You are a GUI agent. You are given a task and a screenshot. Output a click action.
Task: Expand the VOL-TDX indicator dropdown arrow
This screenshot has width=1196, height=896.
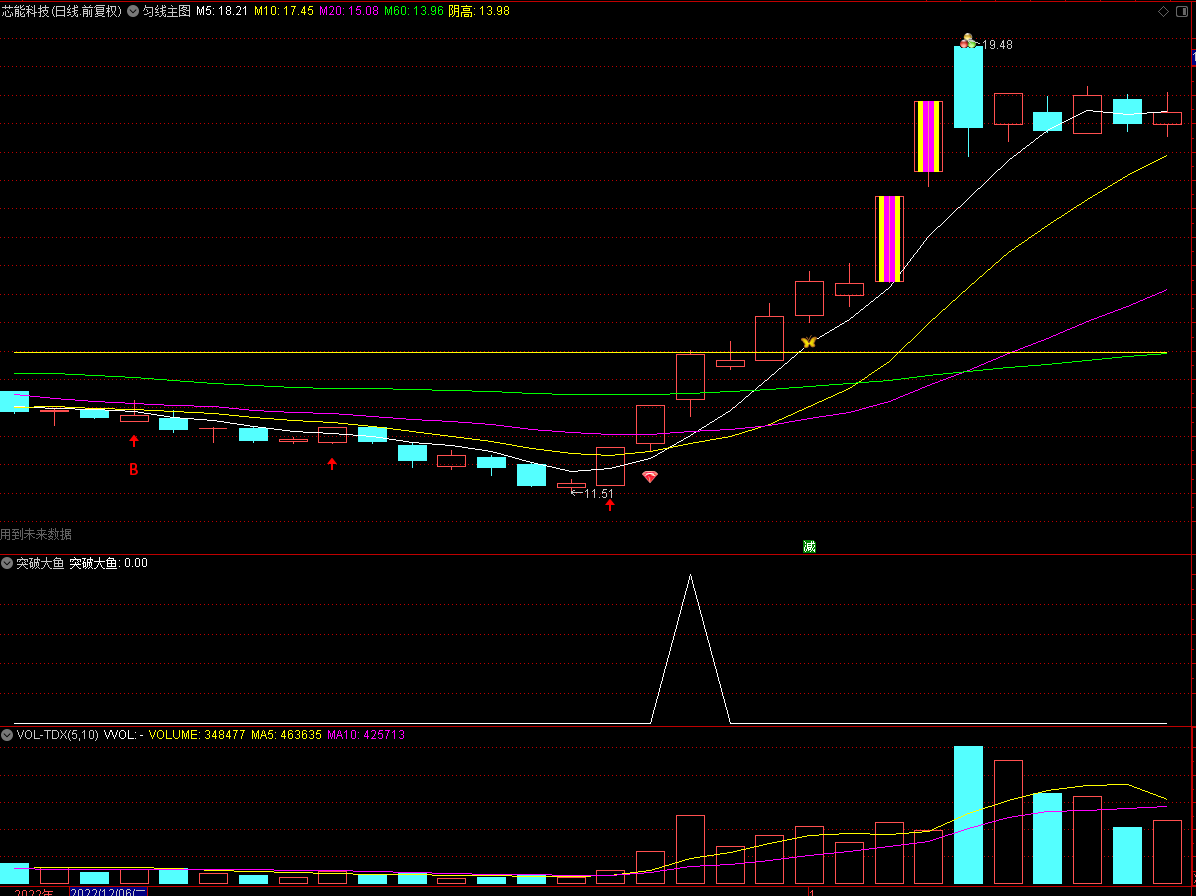click(x=7, y=735)
